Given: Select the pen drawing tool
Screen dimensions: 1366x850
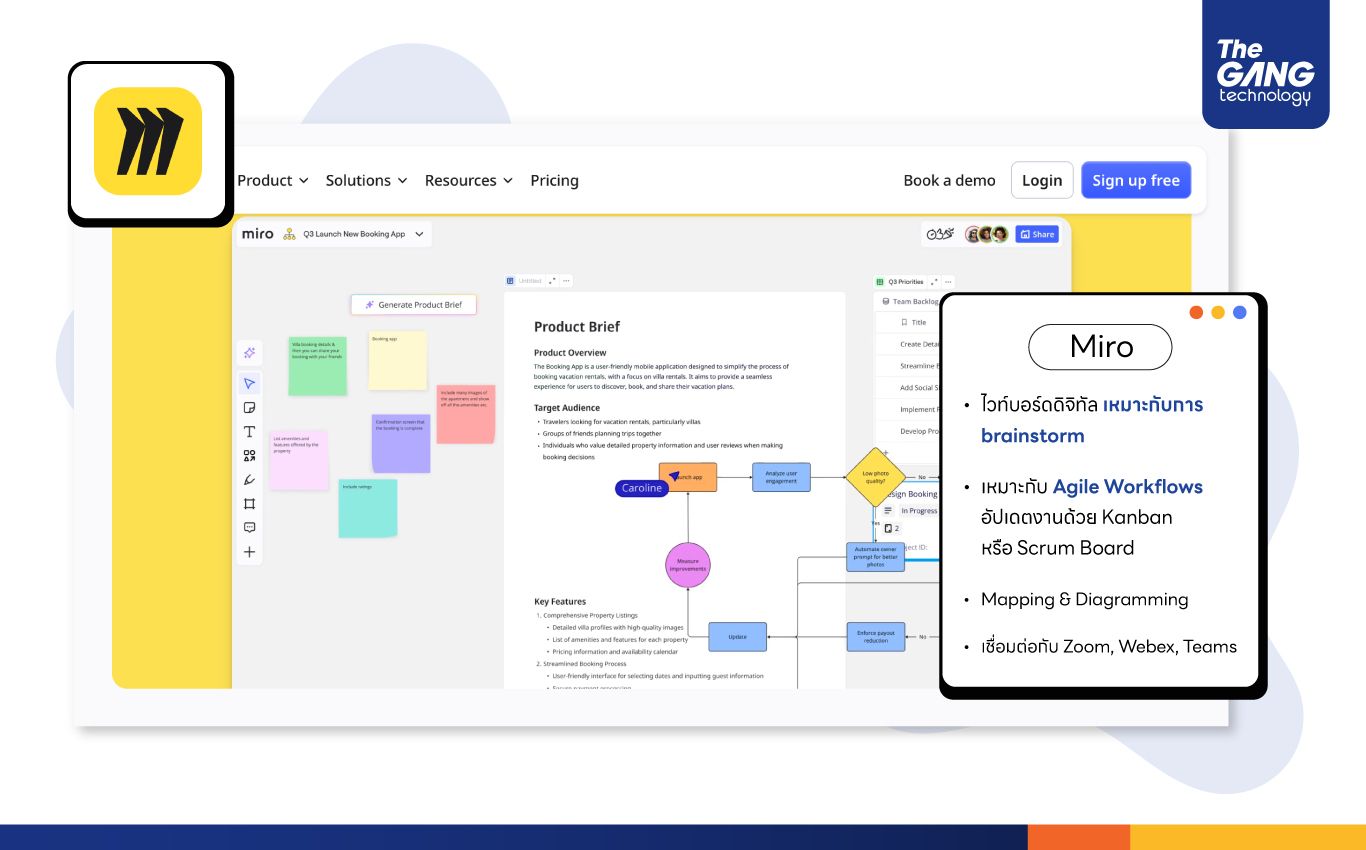Looking at the screenshot, I should click(x=249, y=480).
